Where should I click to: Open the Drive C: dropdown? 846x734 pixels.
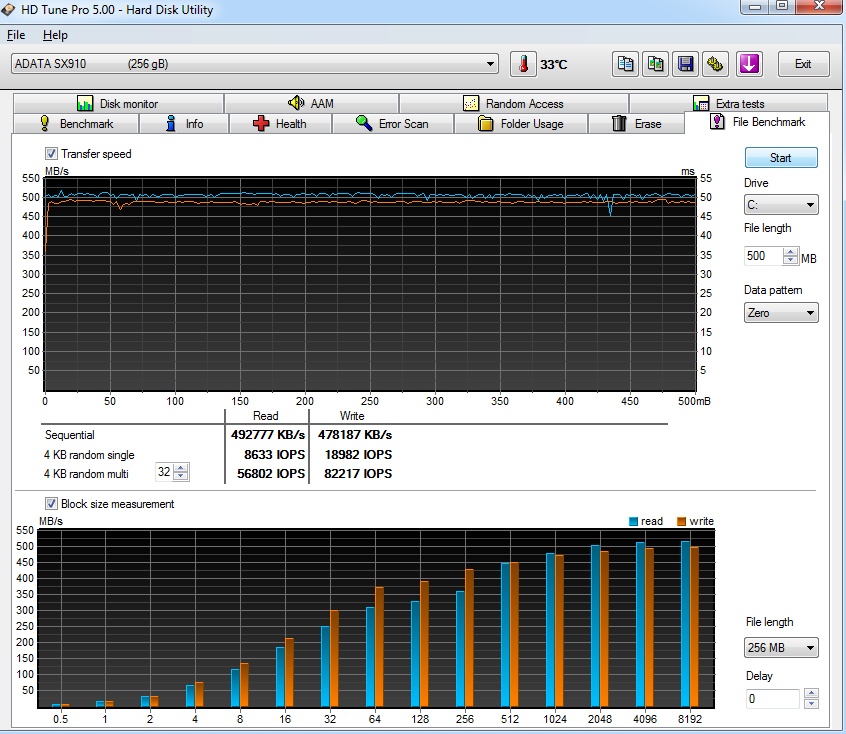tap(780, 205)
